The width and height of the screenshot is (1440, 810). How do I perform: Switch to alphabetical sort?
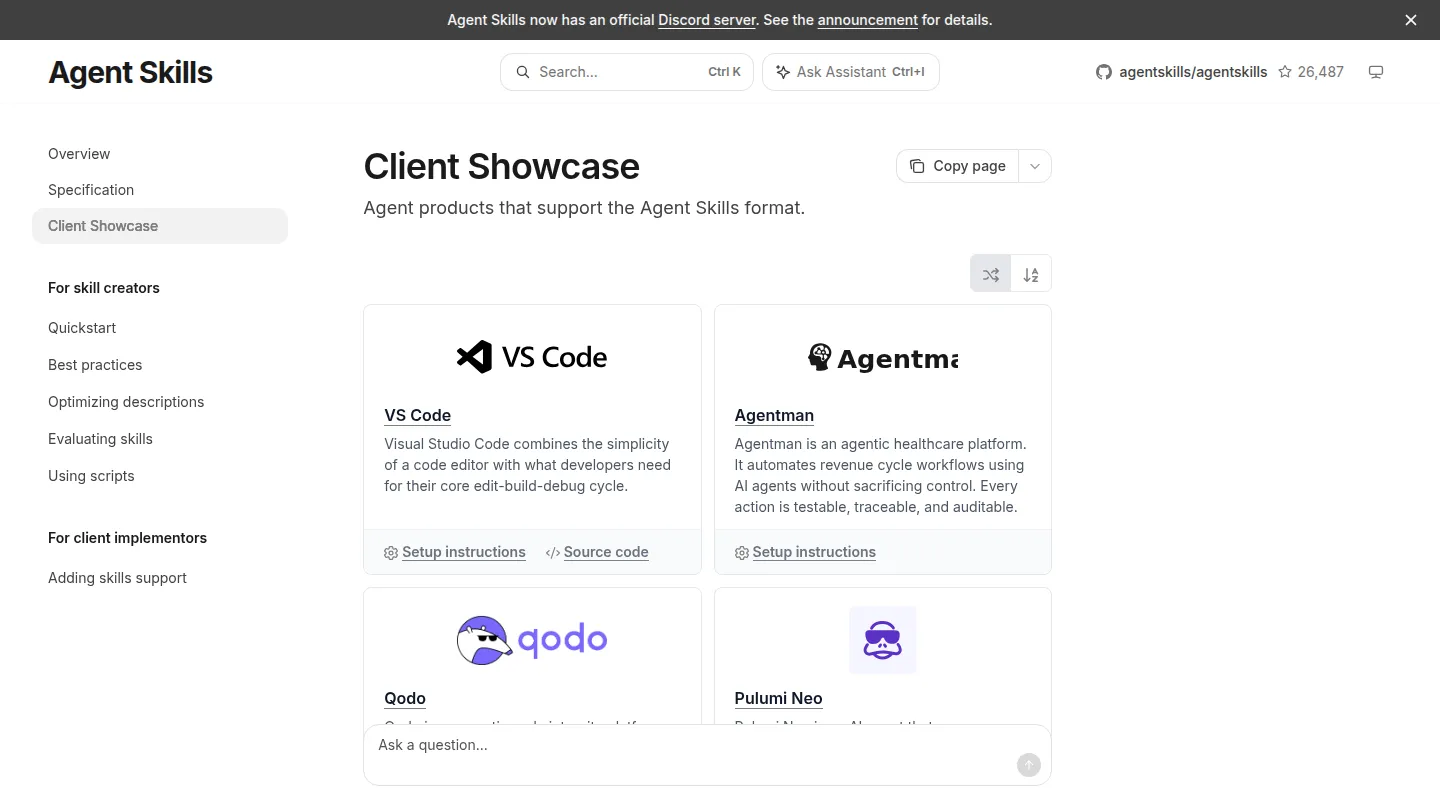tap(1031, 274)
